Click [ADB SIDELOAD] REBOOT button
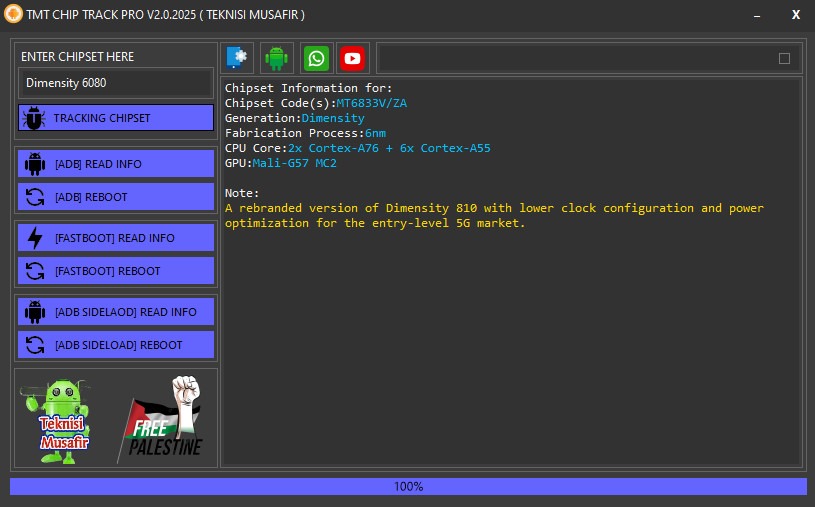The image size is (815, 507). pyautogui.click(x=115, y=345)
